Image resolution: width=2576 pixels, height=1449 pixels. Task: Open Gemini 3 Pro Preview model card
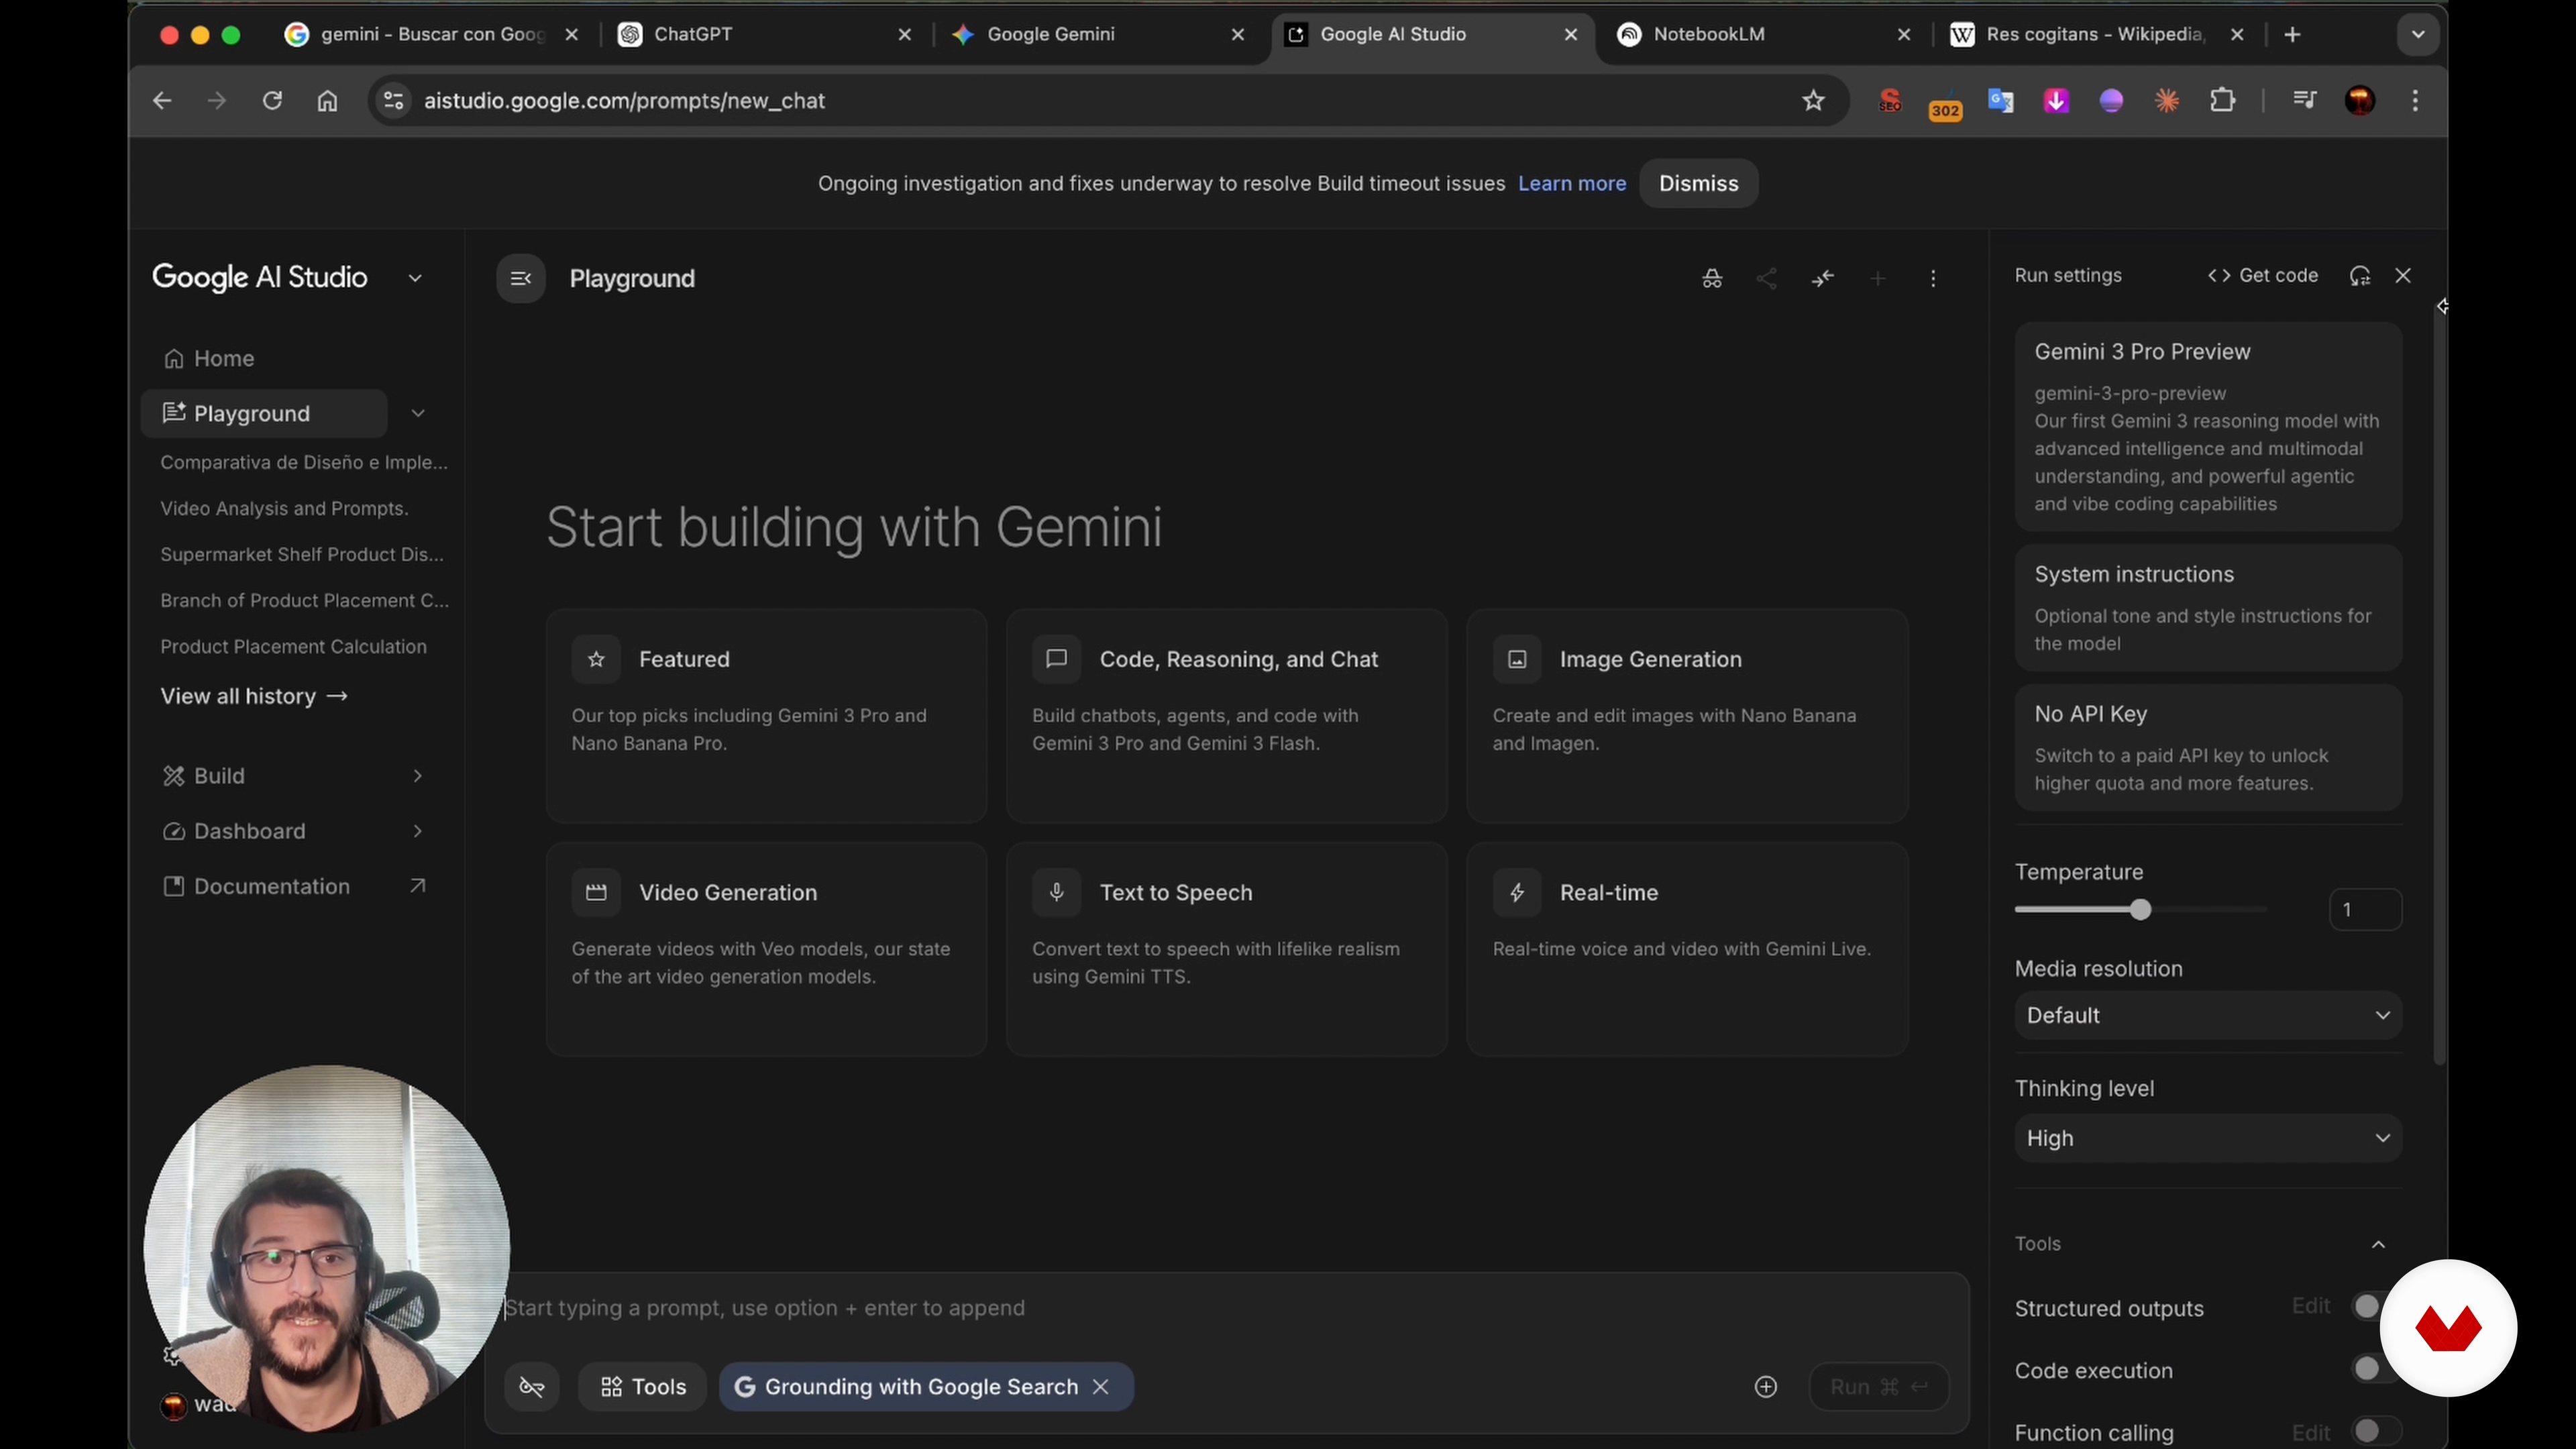point(2208,427)
